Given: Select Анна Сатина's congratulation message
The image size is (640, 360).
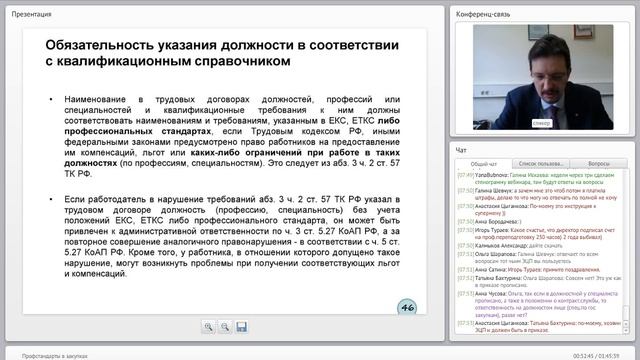Looking at the screenshot, I should coord(529,270).
